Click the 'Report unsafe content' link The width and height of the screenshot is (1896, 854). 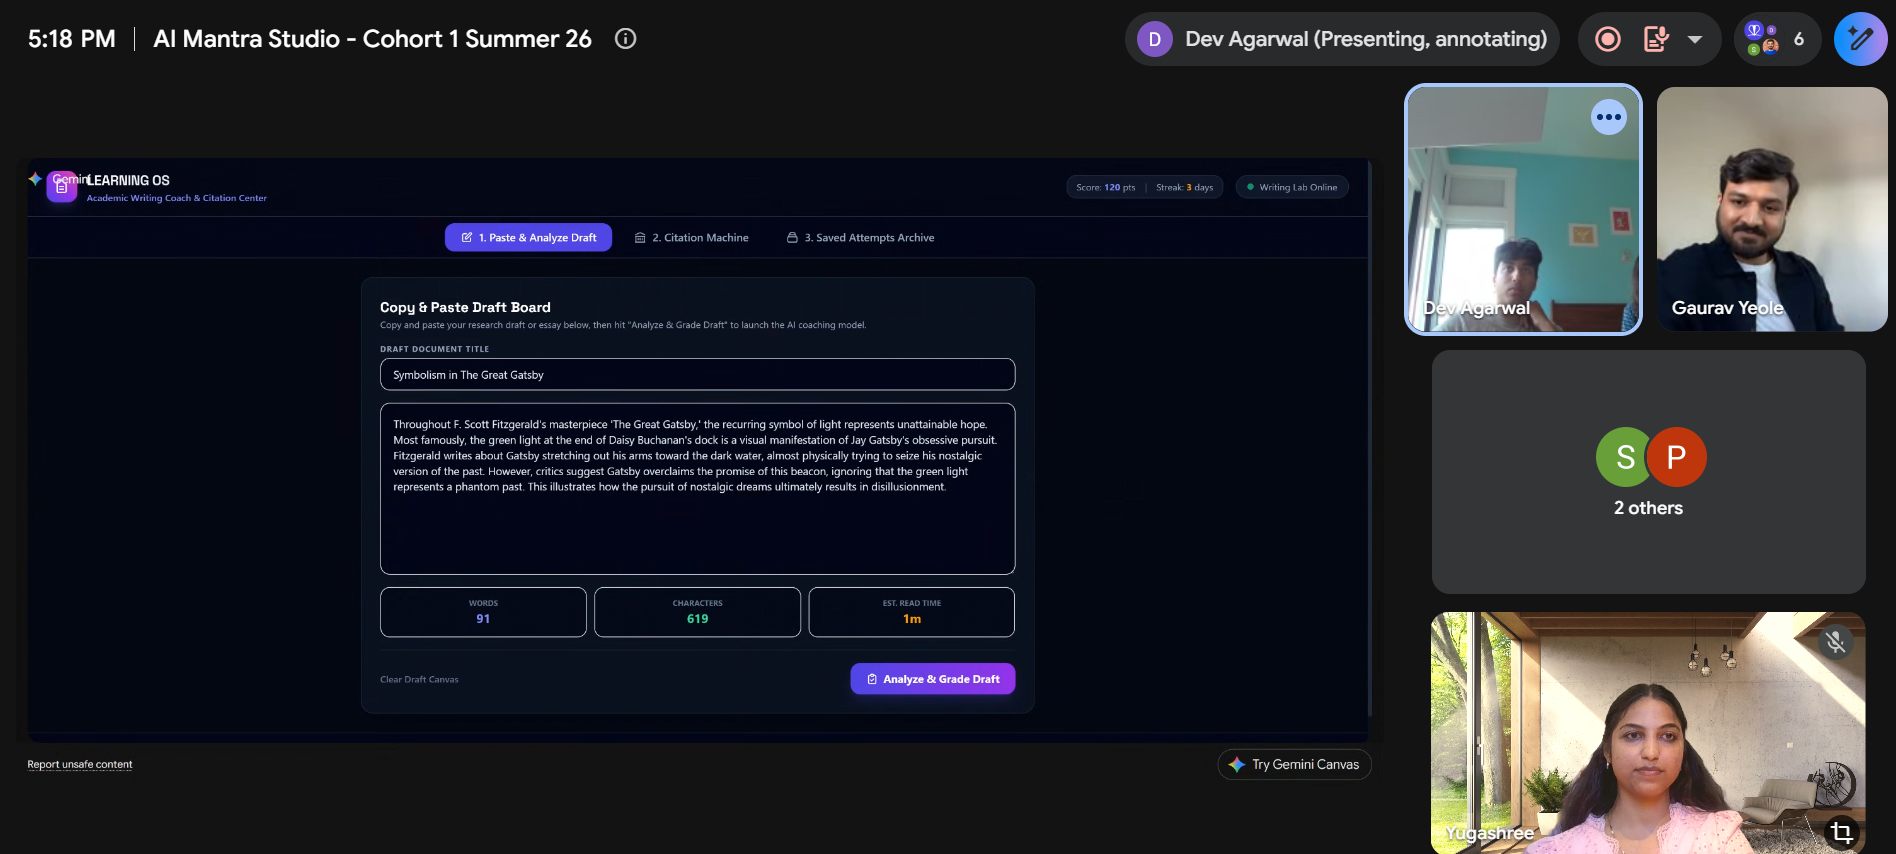[x=80, y=765]
